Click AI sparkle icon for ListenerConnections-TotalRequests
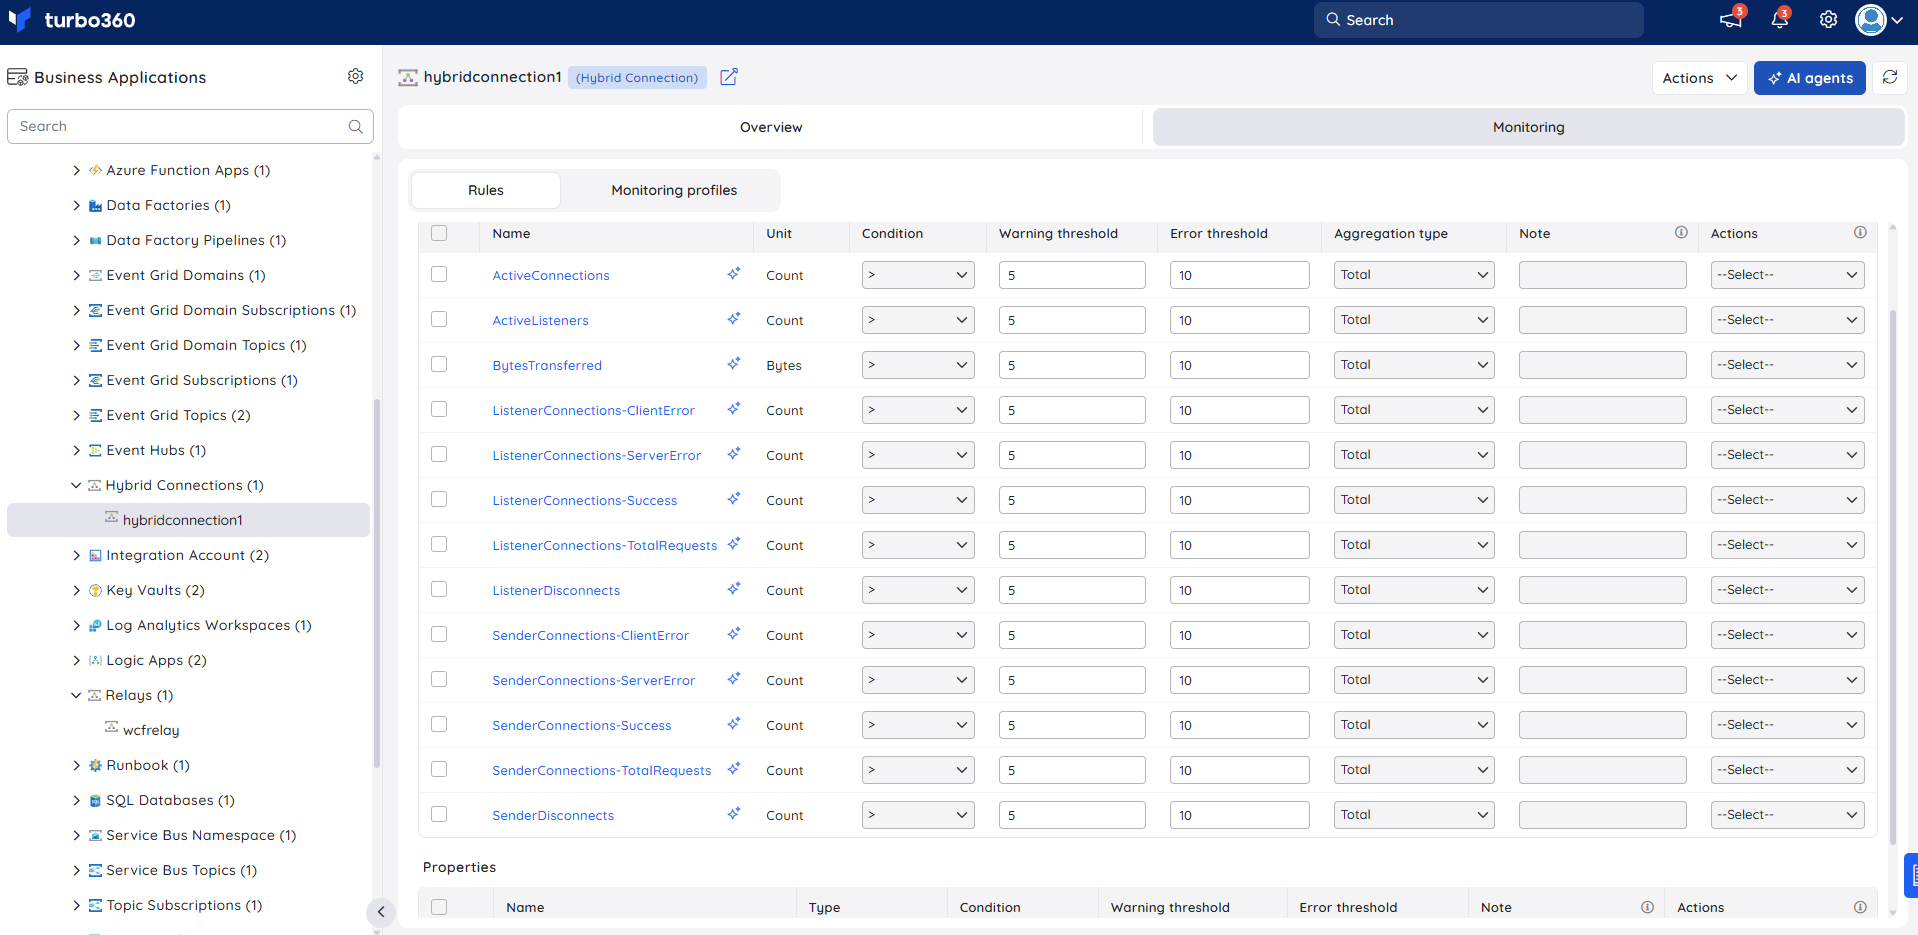 734,544
